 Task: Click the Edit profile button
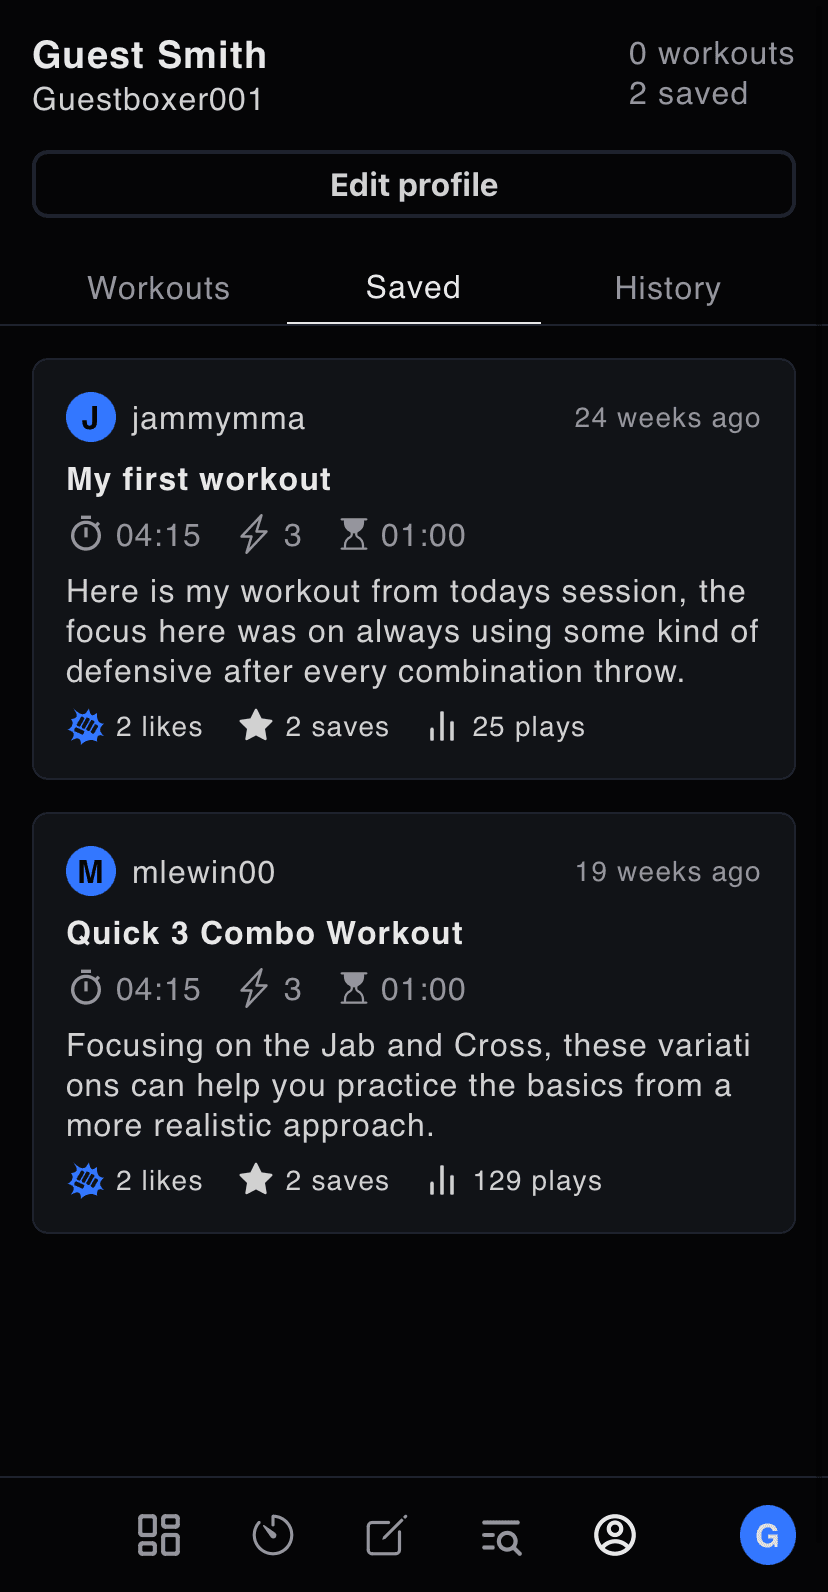pos(414,185)
